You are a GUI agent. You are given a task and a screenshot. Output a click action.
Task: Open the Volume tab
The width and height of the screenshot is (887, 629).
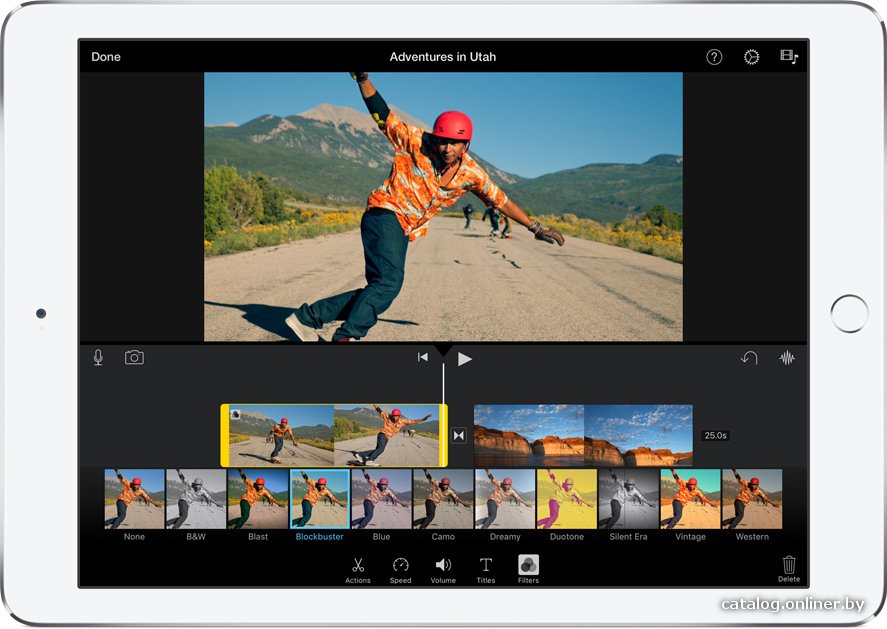(x=443, y=570)
